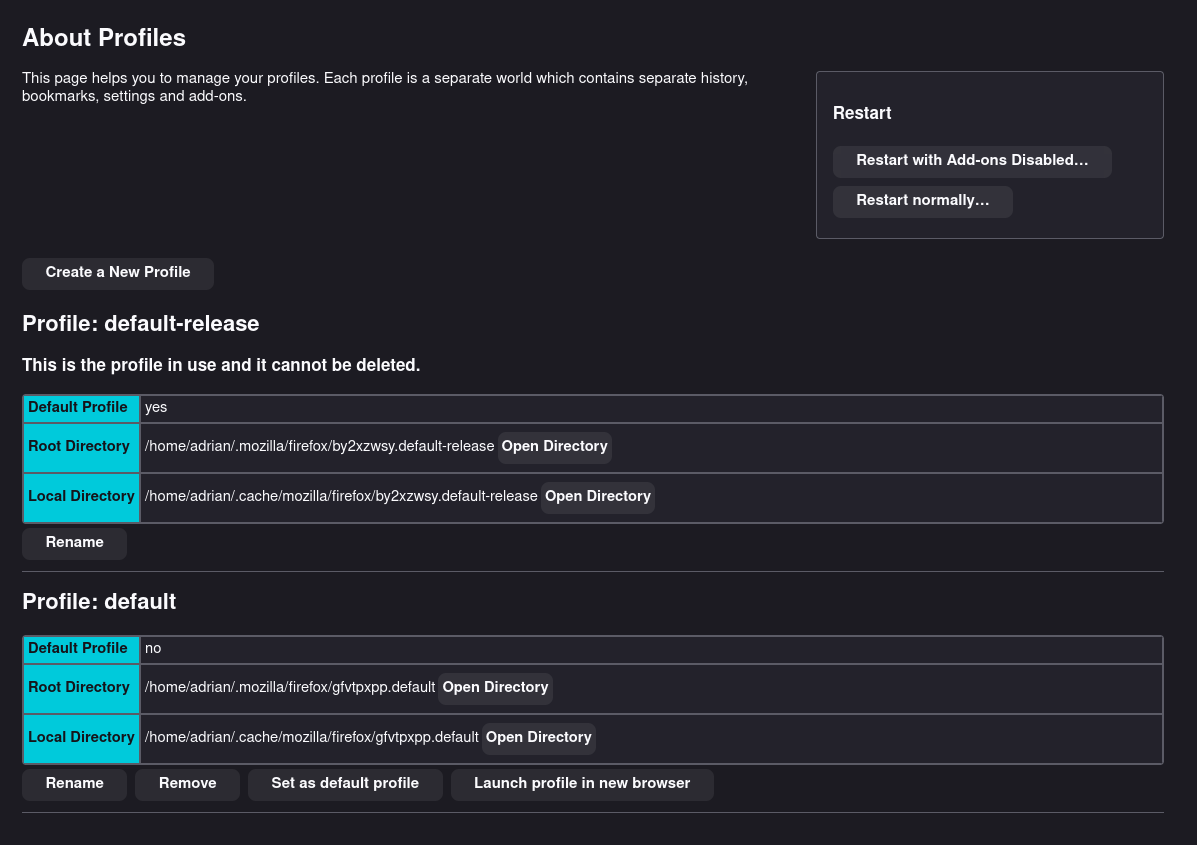1197x845 pixels.
Task: Click the Restart box heading
Action: tap(862, 114)
